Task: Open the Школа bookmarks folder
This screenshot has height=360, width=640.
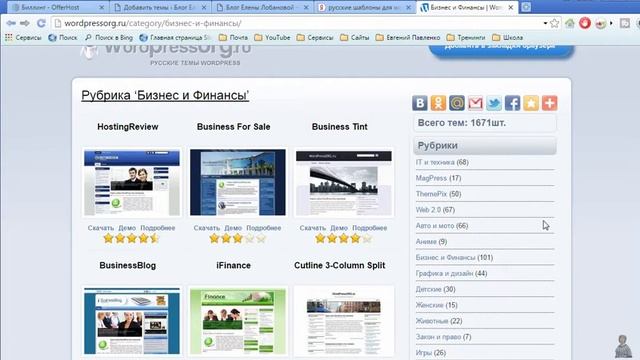Action: click(507, 38)
